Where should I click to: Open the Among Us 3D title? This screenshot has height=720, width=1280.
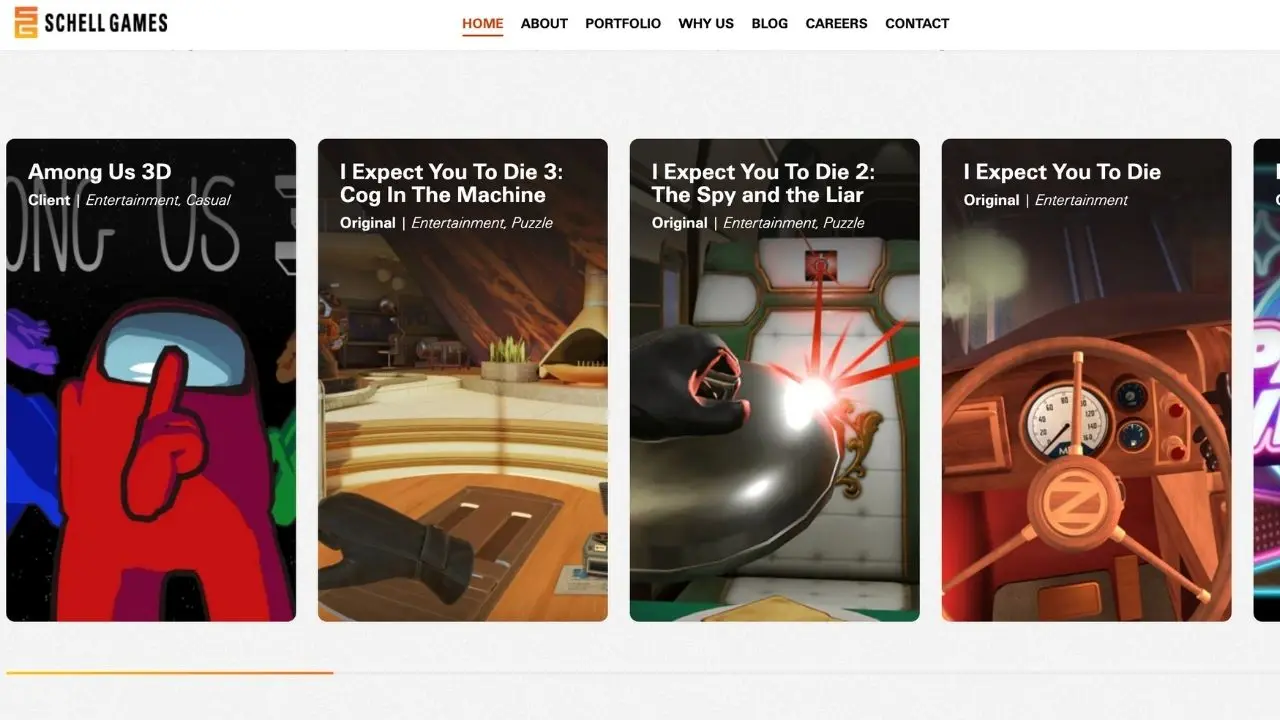pos(100,172)
